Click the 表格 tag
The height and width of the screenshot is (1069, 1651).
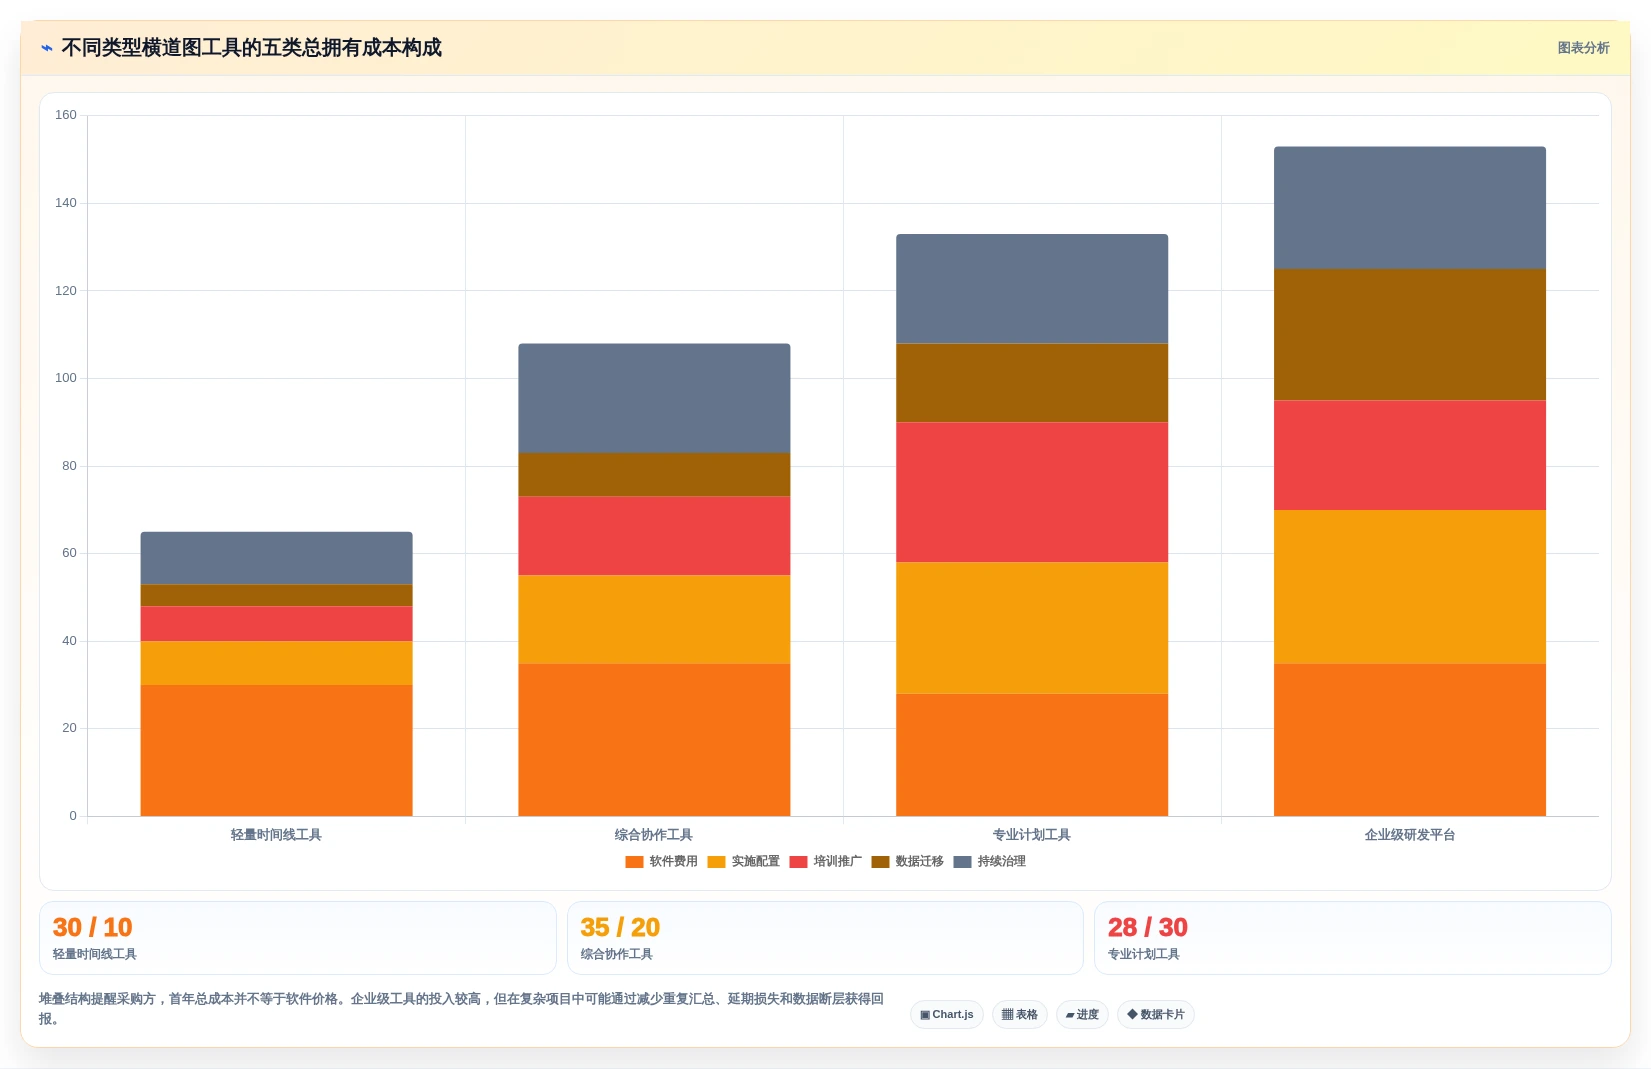click(x=1020, y=1014)
